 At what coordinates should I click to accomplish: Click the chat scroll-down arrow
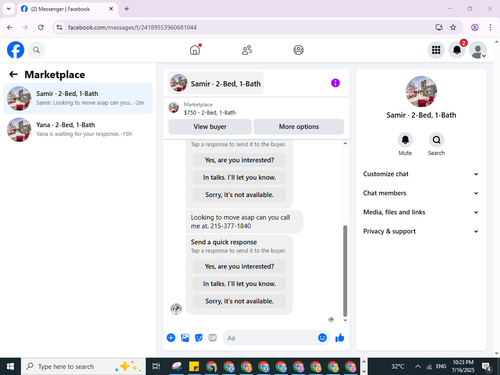point(345,320)
